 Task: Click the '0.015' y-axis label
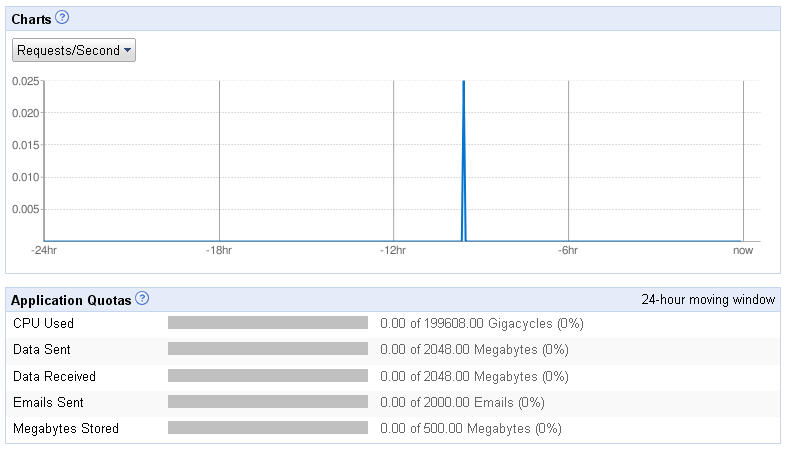coord(25,145)
